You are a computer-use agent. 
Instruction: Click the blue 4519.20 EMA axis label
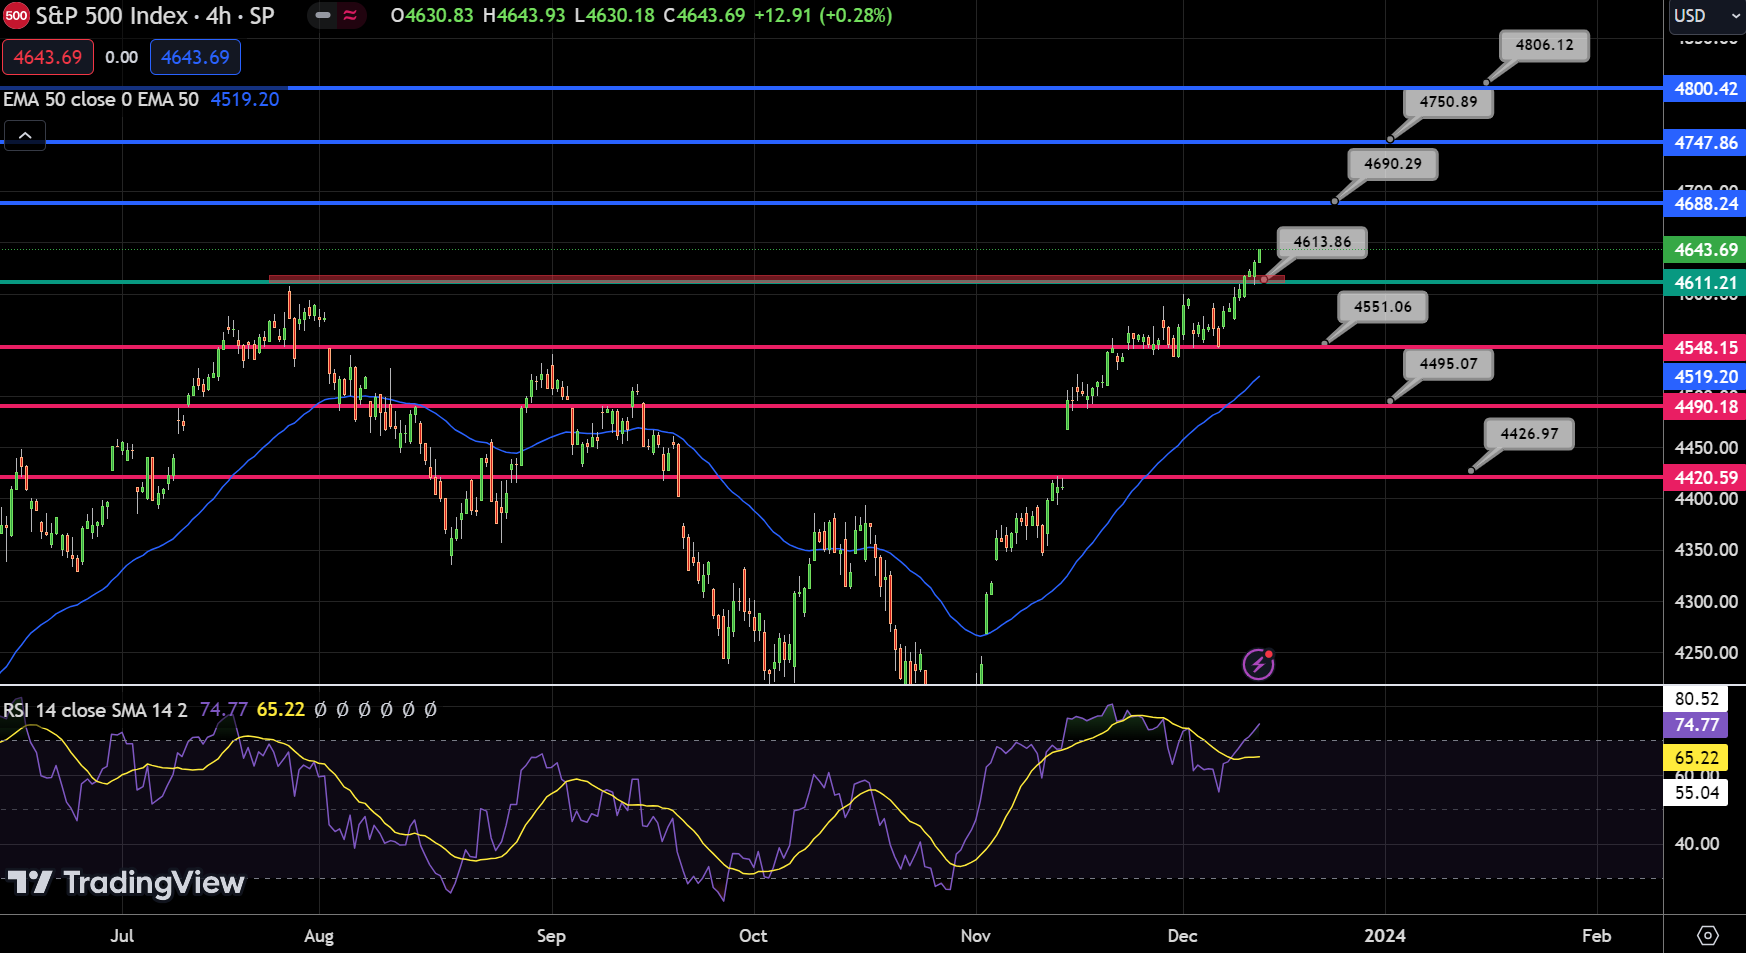[1705, 376]
